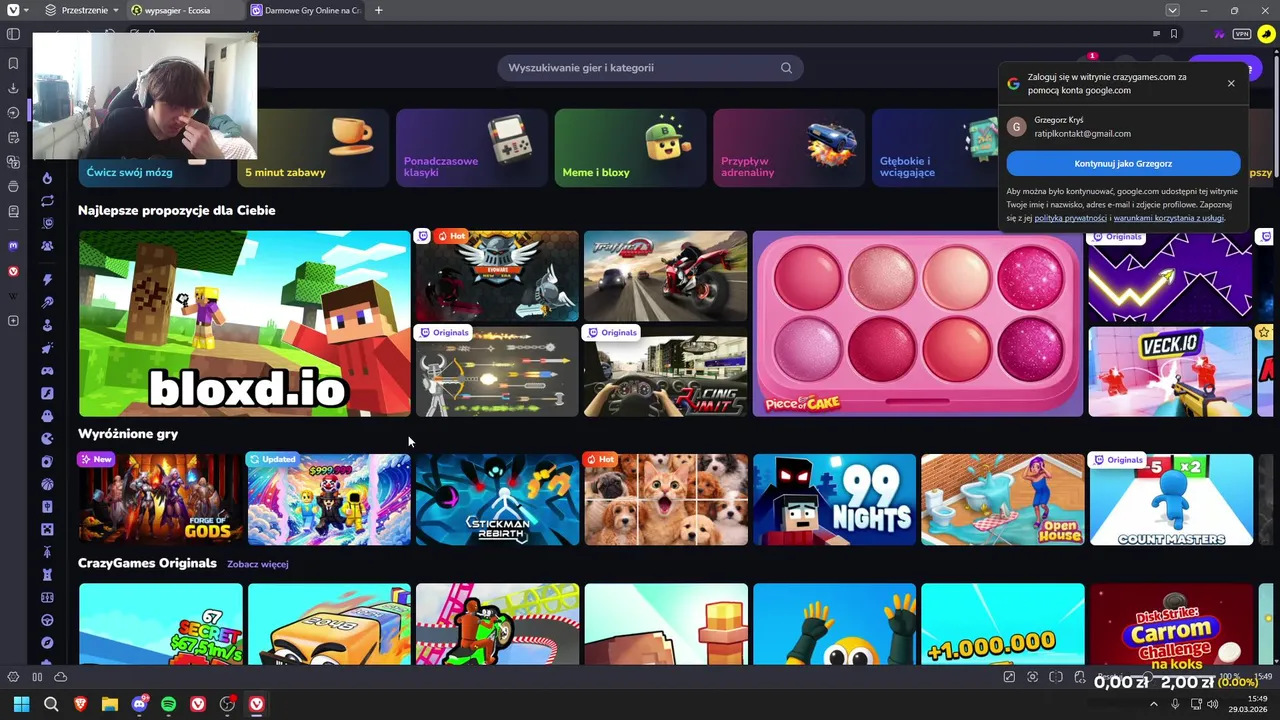Open the Mastodon web panel icon
The width and height of the screenshot is (1280, 720).
point(13,246)
